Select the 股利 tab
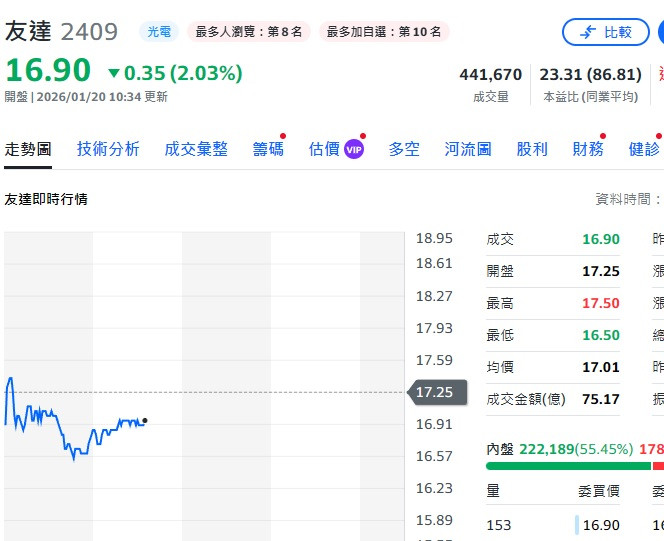Screen dimensions: 664x541 [x=532, y=149]
